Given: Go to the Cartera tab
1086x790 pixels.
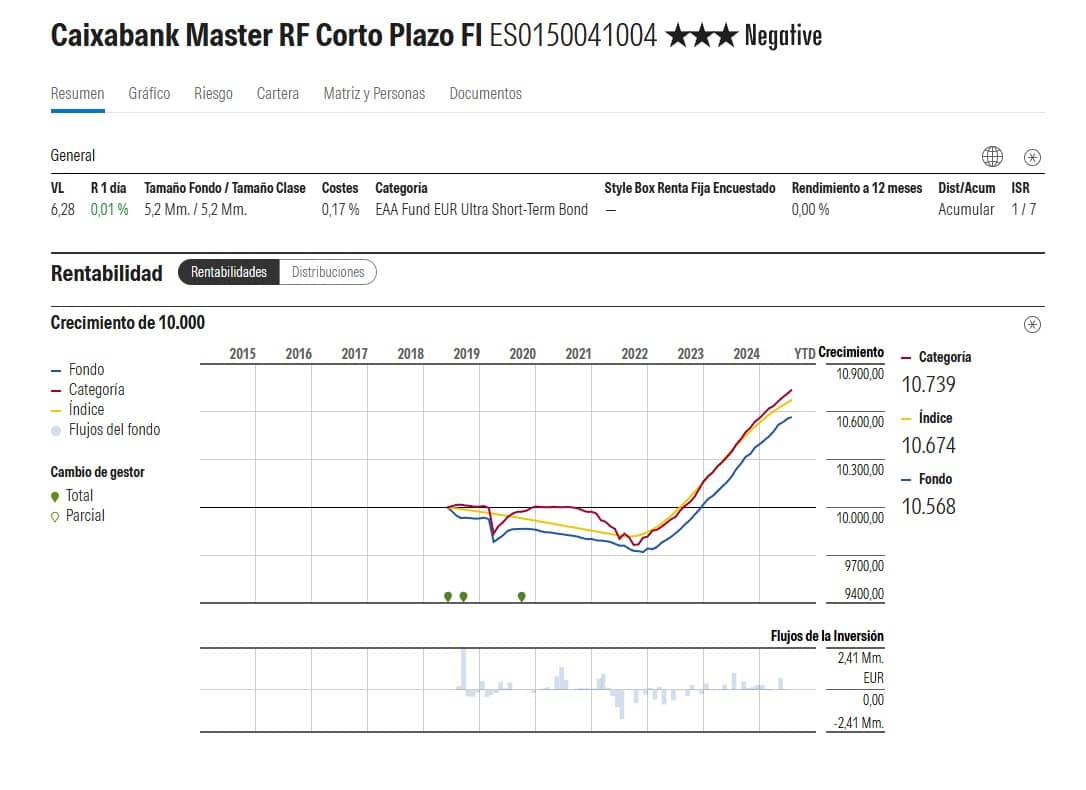Looking at the screenshot, I should click(x=278, y=93).
